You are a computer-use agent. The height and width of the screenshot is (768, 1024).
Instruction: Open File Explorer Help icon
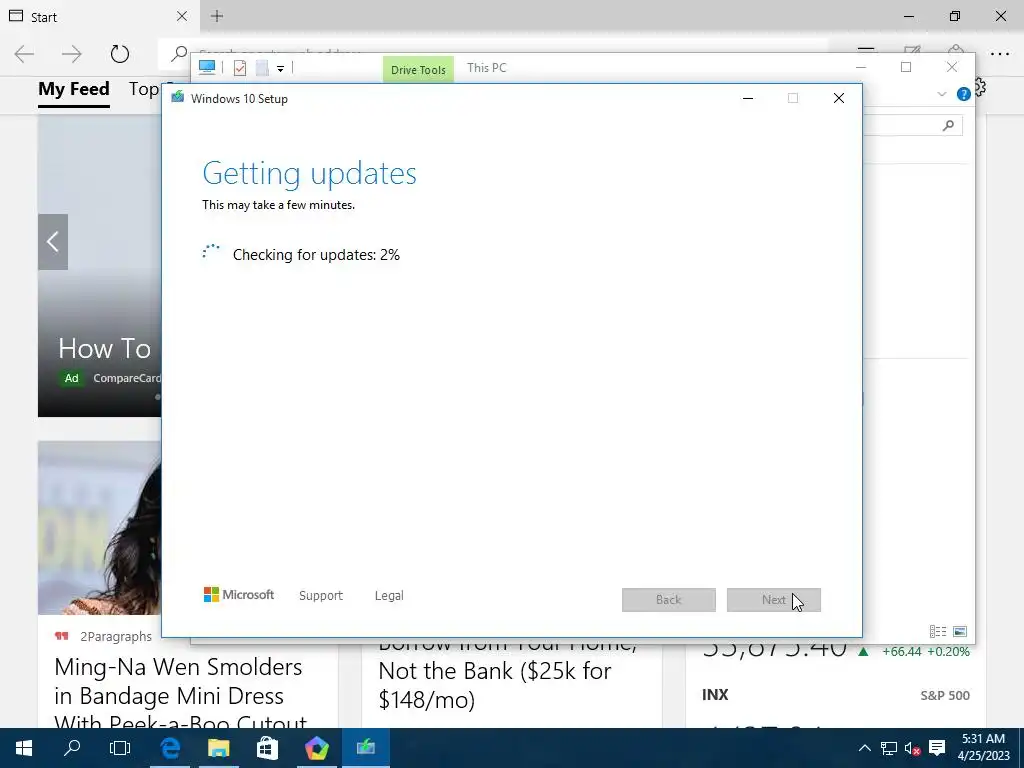pyautogui.click(x=963, y=94)
